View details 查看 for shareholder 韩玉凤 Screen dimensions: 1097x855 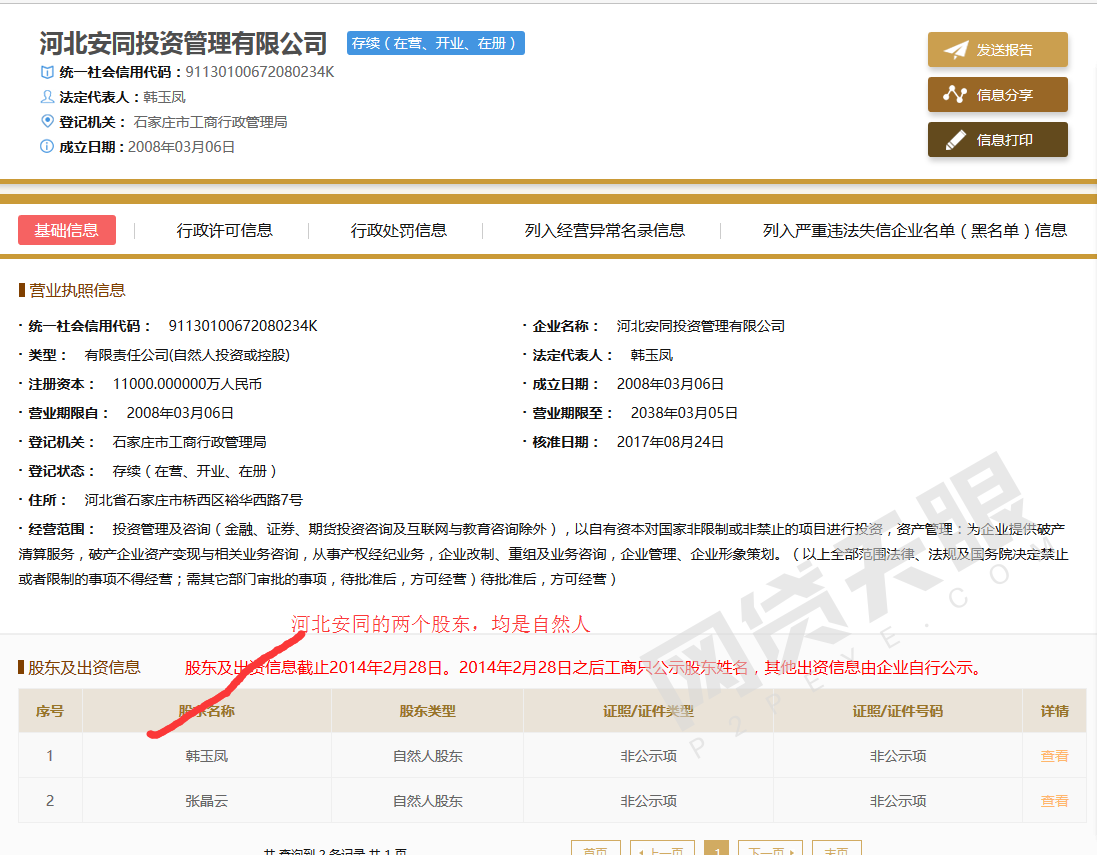(1054, 756)
